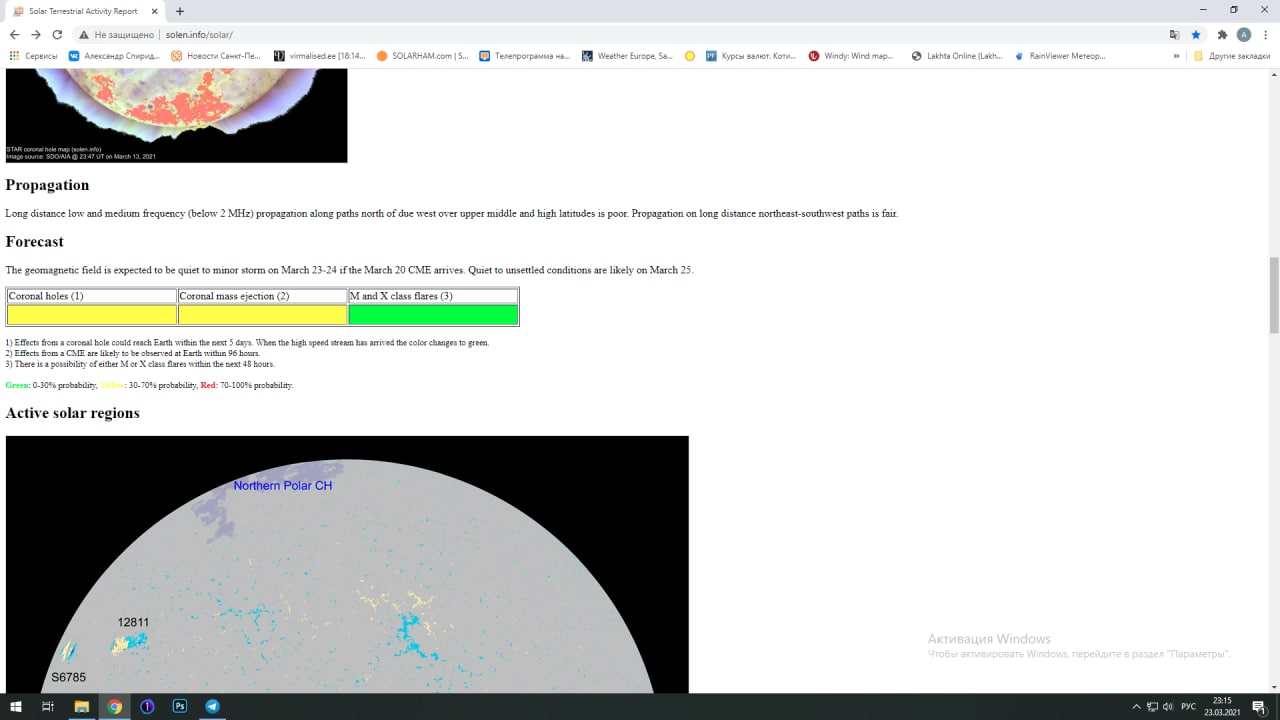This screenshot has width=1280, height=720.
Task: Click green swatch under M and X flares
Action: (433, 315)
